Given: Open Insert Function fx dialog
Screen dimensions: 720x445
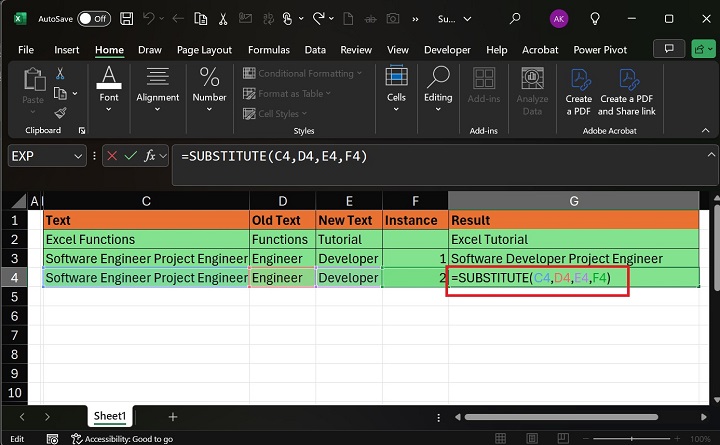Looking at the screenshot, I should [150, 156].
